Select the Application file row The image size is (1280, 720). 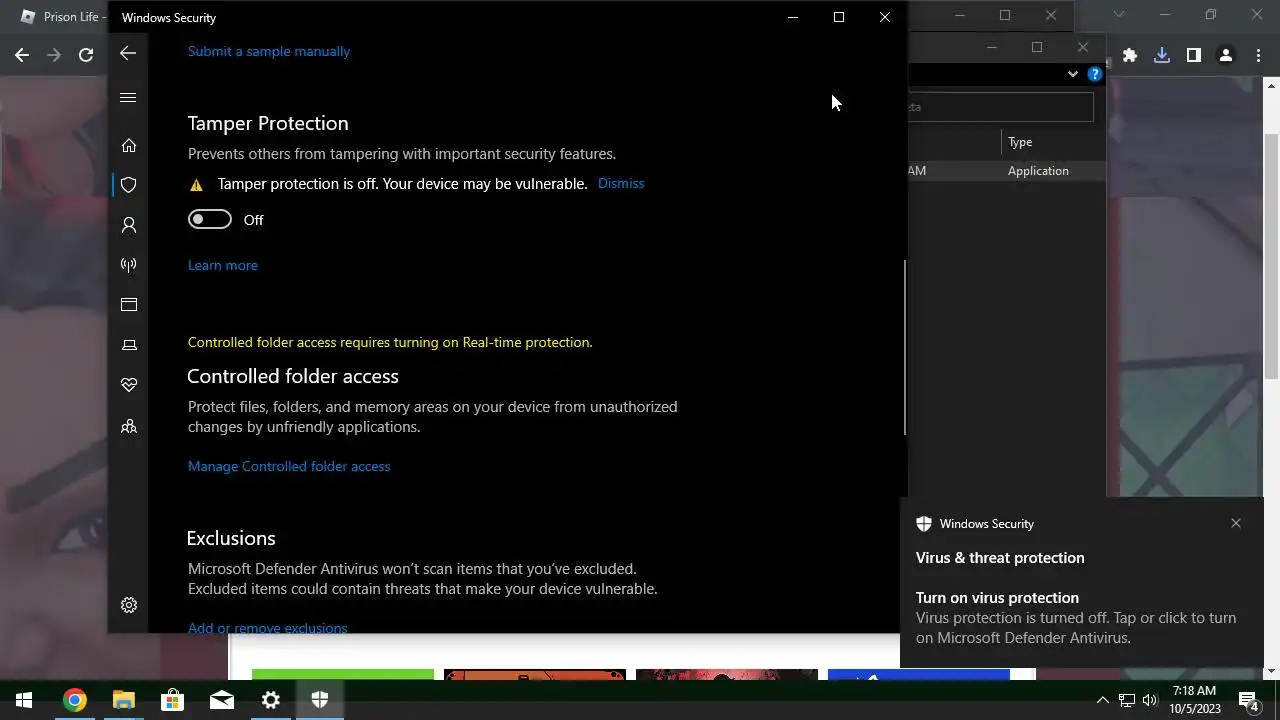tap(1007, 171)
